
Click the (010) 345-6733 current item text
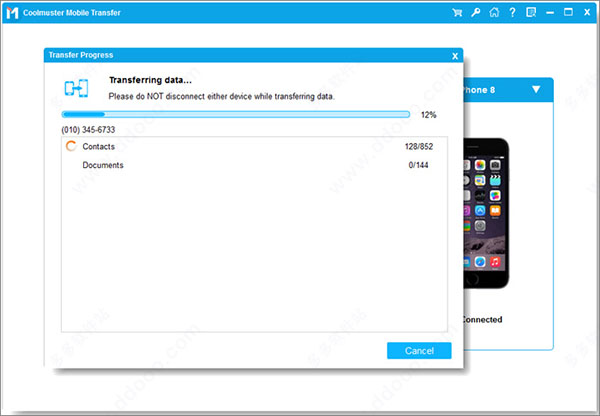pos(88,130)
